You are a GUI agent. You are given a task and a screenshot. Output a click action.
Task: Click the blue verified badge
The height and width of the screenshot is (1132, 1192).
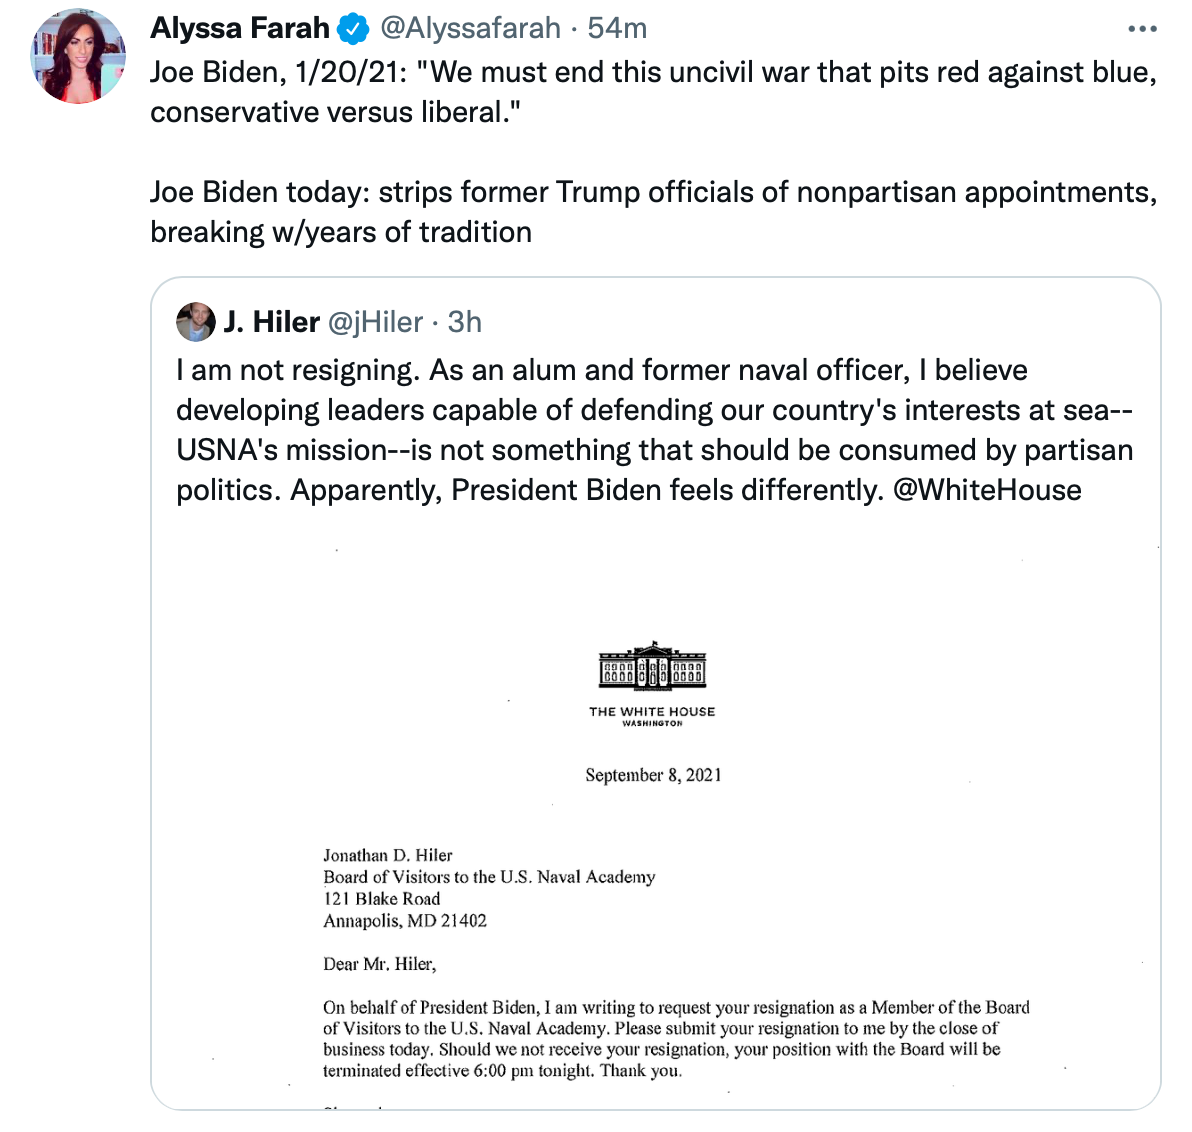(x=352, y=29)
